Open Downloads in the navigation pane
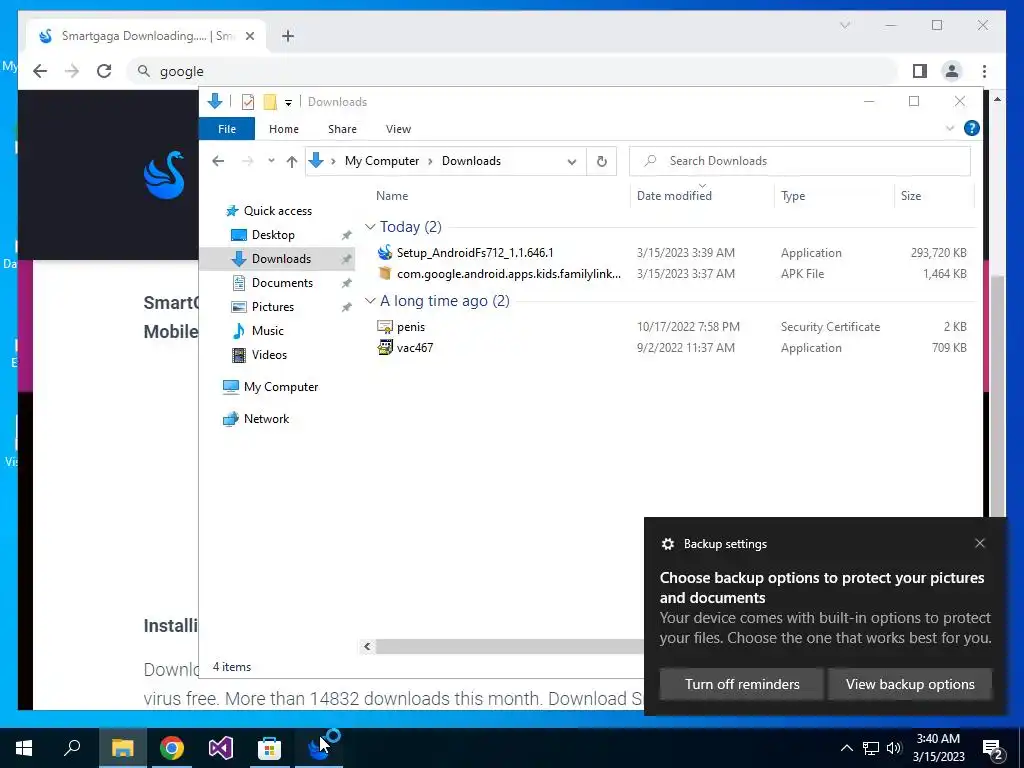The height and width of the screenshot is (768, 1024). pos(281,259)
